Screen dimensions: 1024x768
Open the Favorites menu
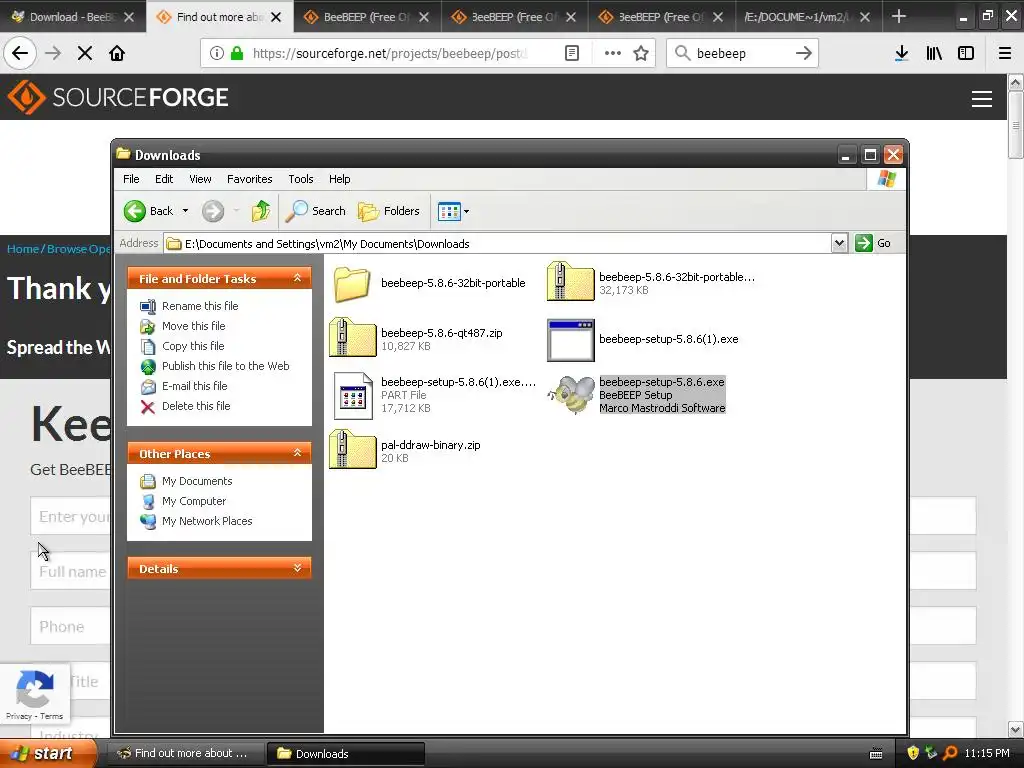click(249, 179)
